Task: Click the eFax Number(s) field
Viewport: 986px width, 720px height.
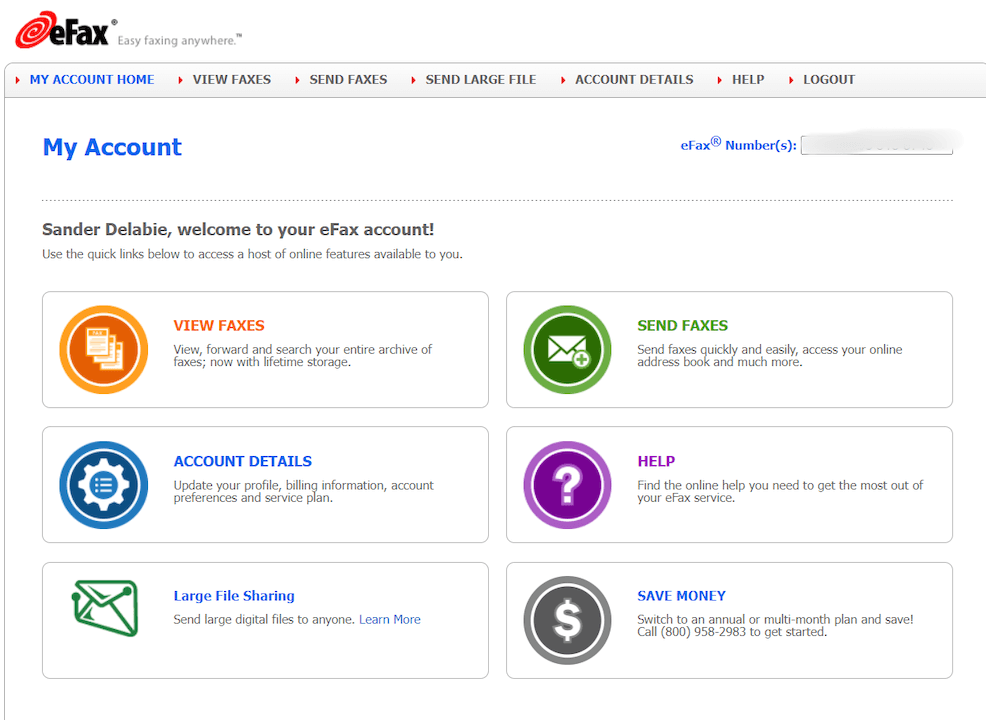Action: [x=878, y=145]
